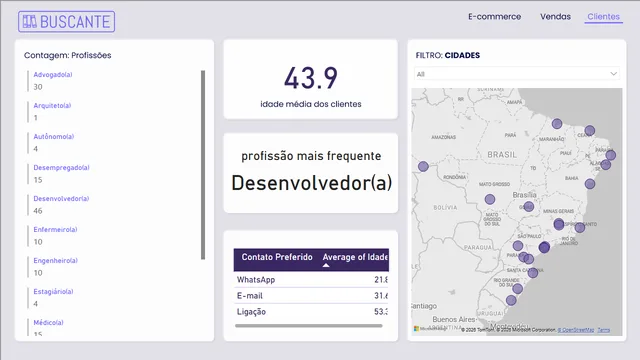Open the OpenStreetMap attribution link

(x=576, y=330)
